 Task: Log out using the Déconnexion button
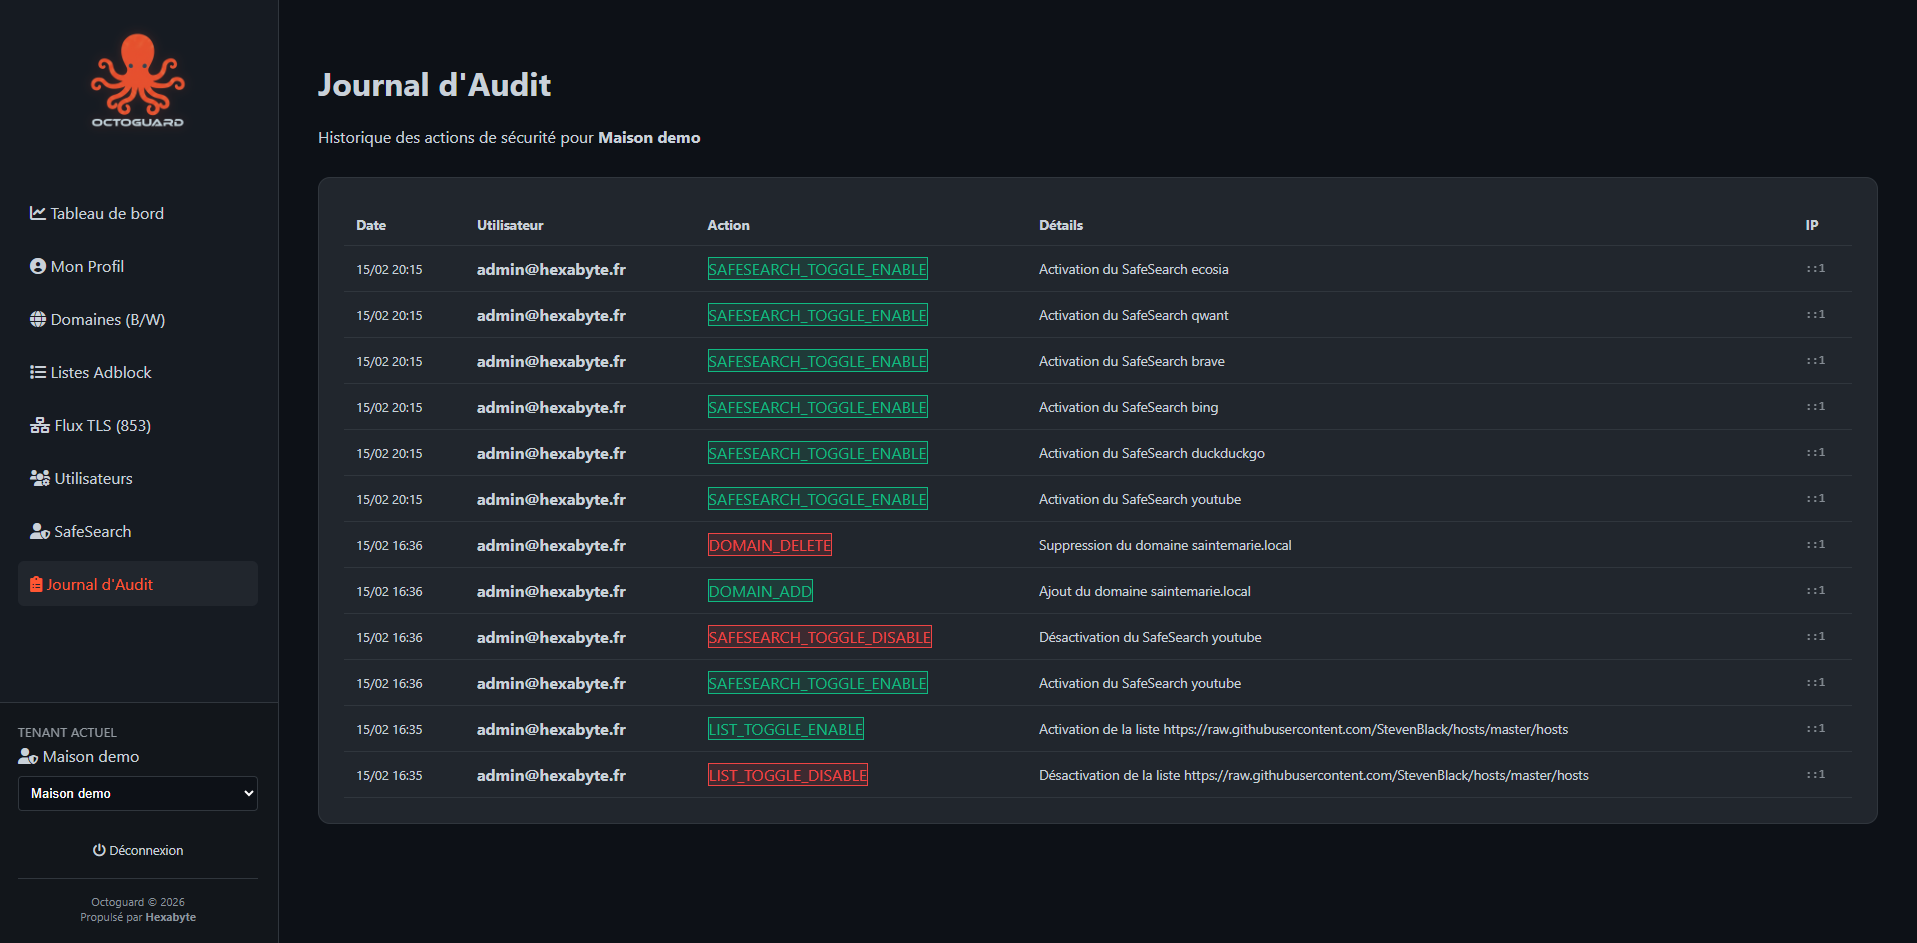coord(138,850)
